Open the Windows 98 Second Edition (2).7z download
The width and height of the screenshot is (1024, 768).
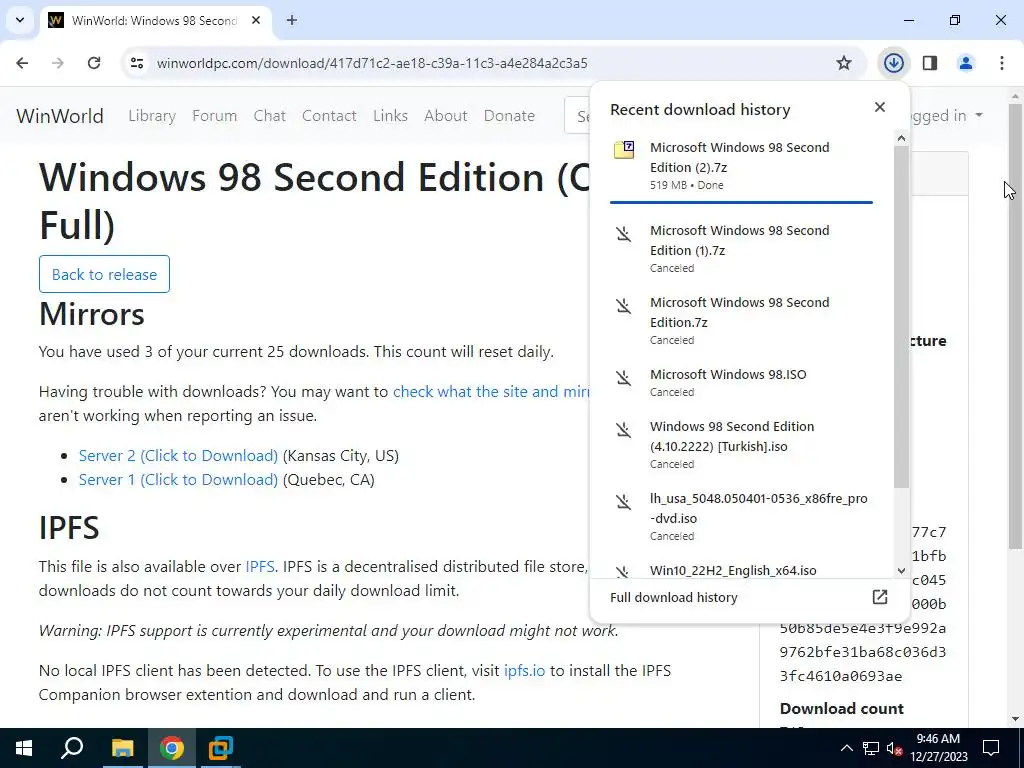(x=741, y=166)
